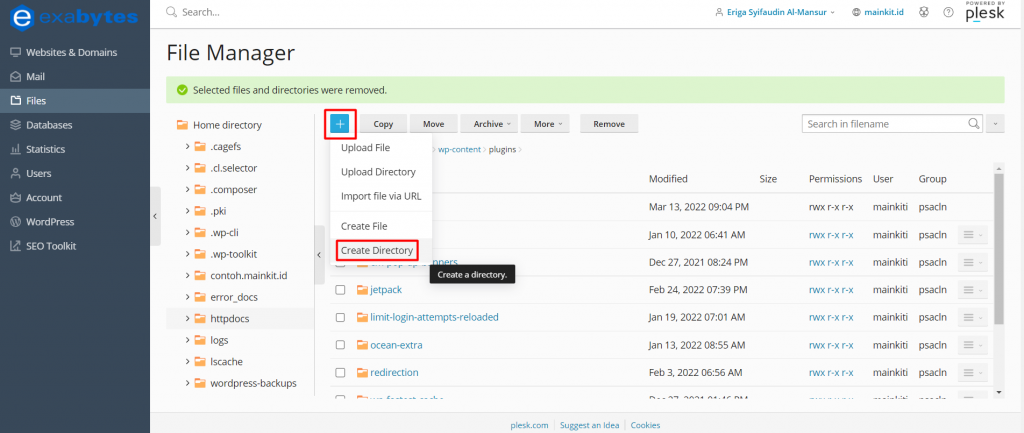Select Create Directory menu entry
The height and width of the screenshot is (433, 1024).
pyautogui.click(x=377, y=250)
